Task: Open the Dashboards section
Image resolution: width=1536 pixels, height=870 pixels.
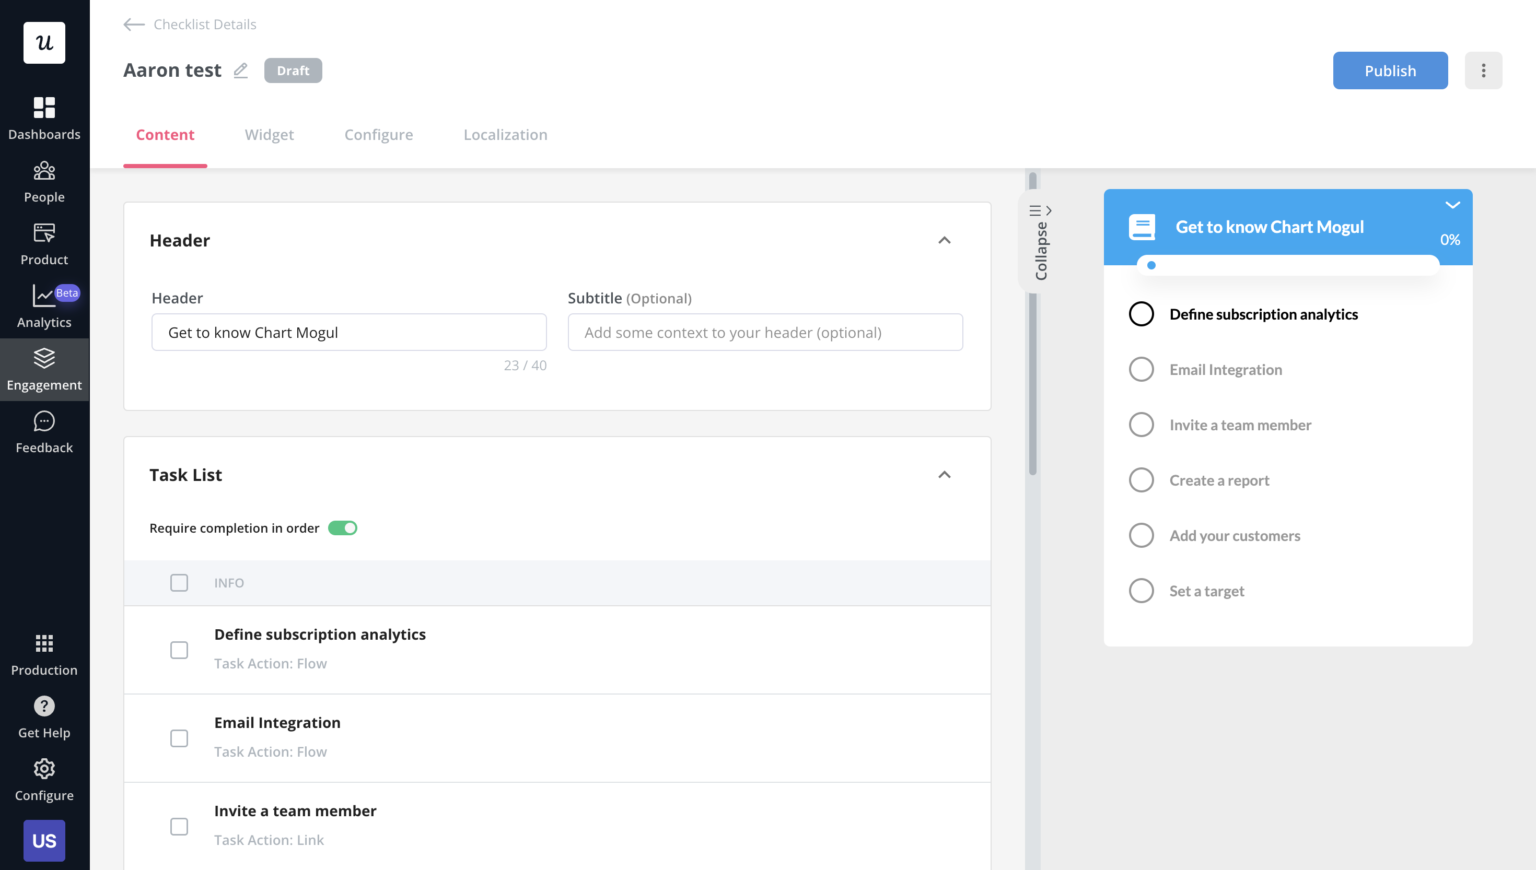Action: [44, 117]
